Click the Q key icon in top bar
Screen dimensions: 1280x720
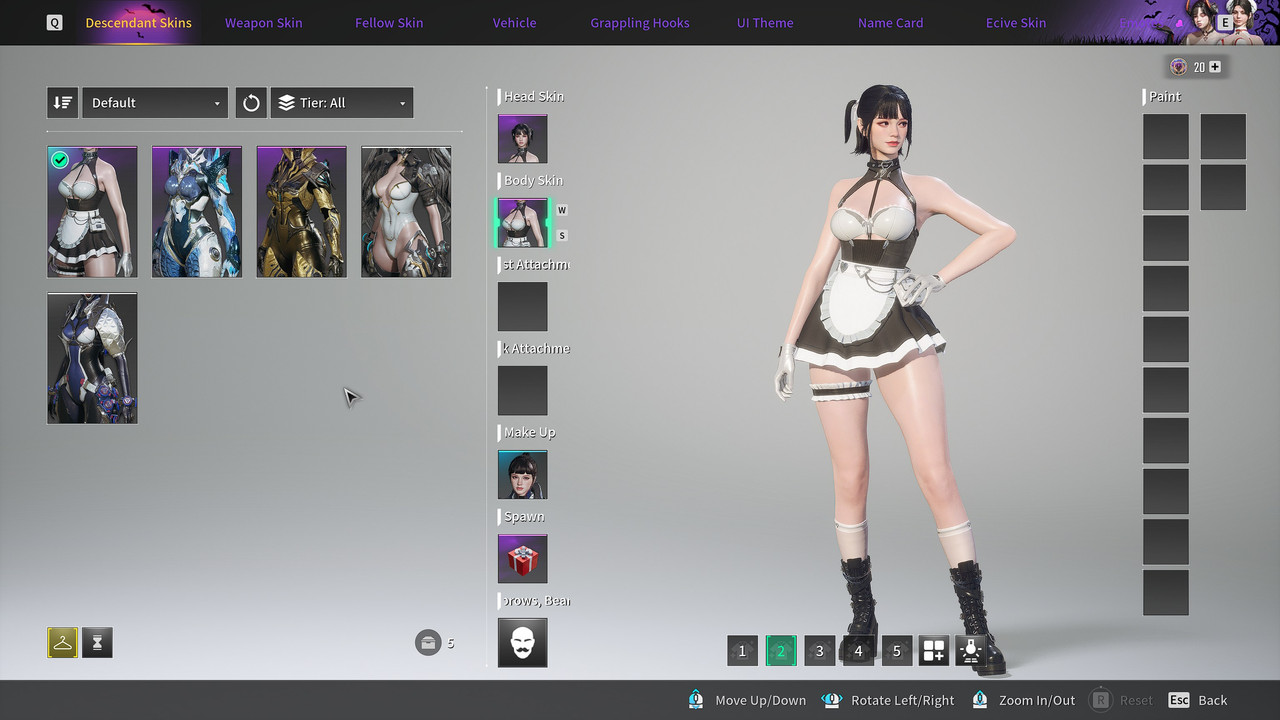click(54, 22)
